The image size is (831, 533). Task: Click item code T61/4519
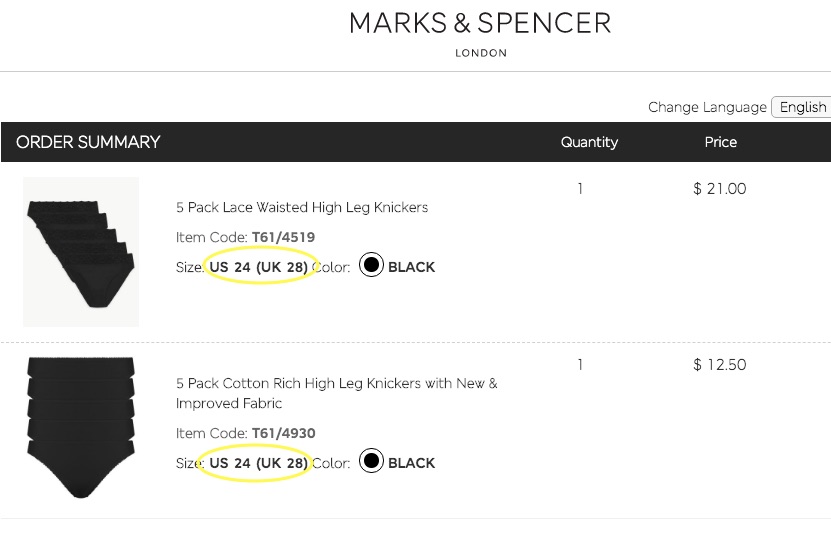click(x=283, y=237)
